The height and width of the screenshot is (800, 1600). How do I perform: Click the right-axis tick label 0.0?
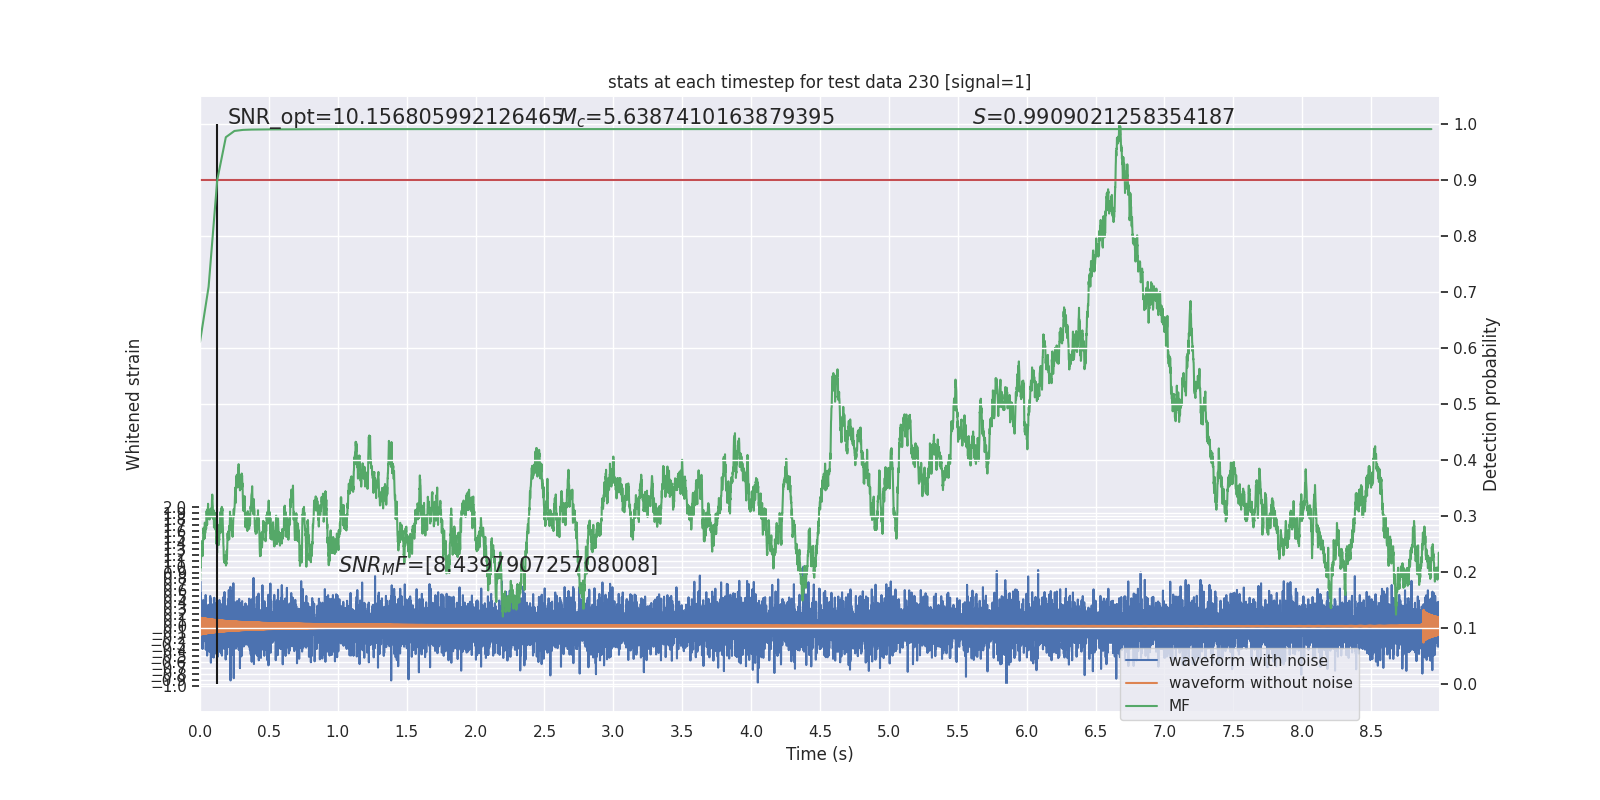point(1465,685)
